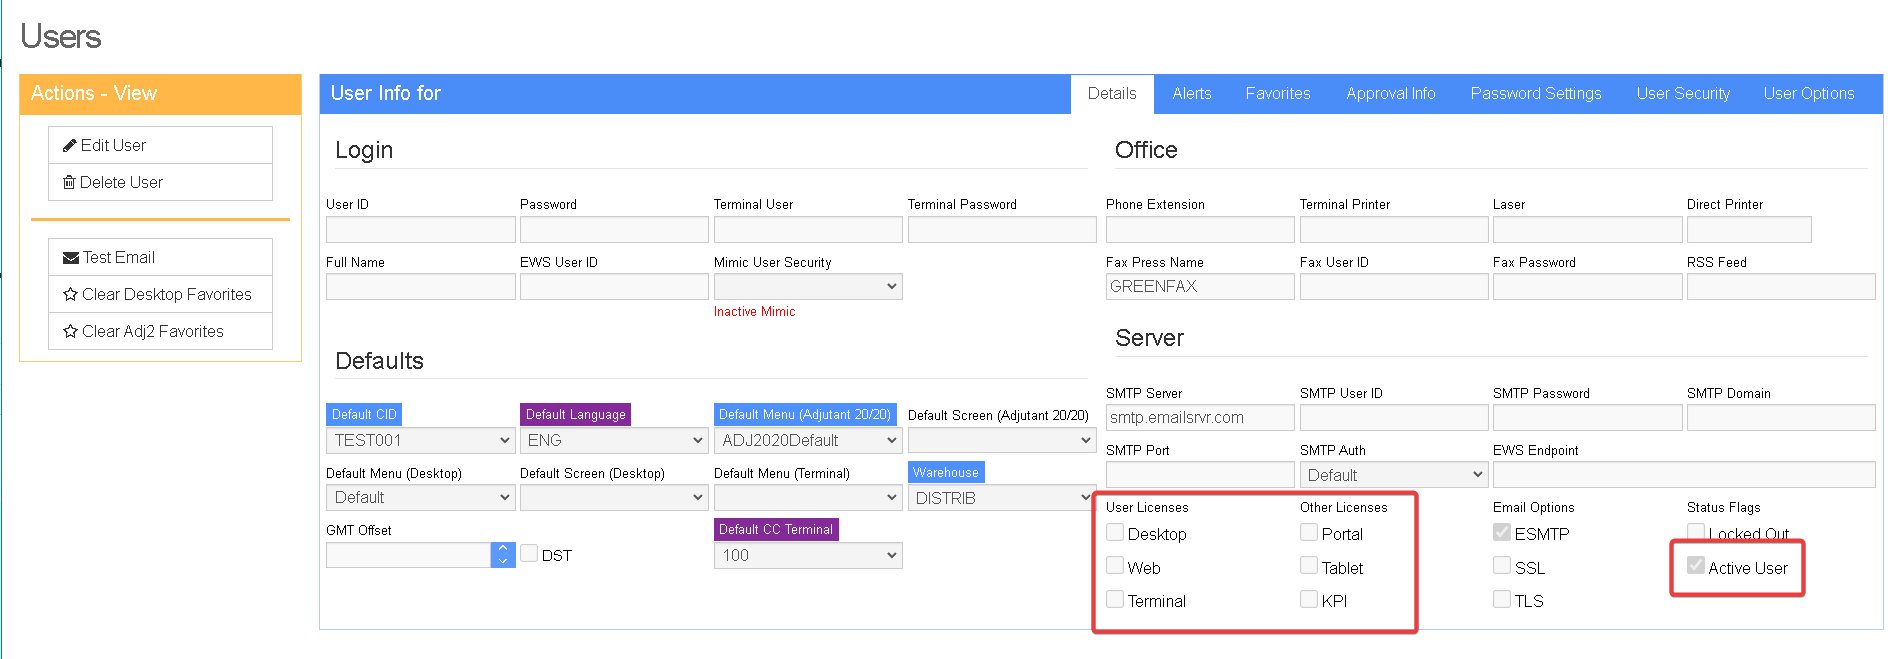The width and height of the screenshot is (1895, 659).
Task: Enable the Desktop user license checkbox
Action: coord(1115,533)
